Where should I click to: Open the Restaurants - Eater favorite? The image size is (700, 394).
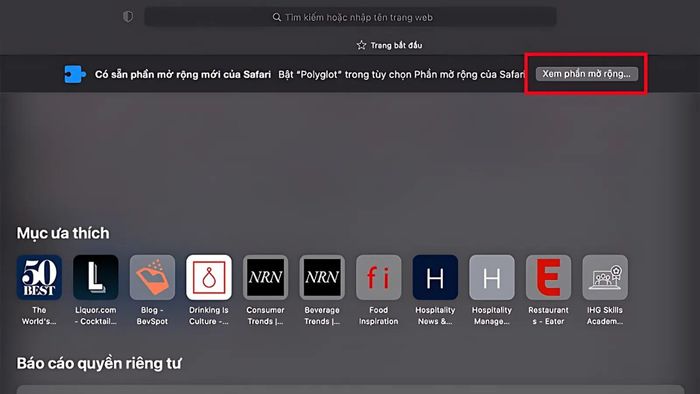[548, 277]
